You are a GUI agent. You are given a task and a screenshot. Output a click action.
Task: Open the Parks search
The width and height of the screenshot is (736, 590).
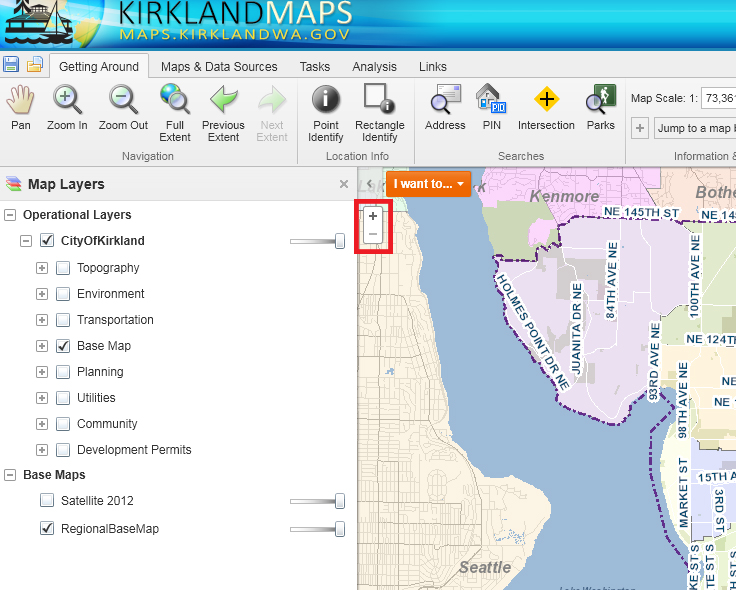click(x=600, y=107)
